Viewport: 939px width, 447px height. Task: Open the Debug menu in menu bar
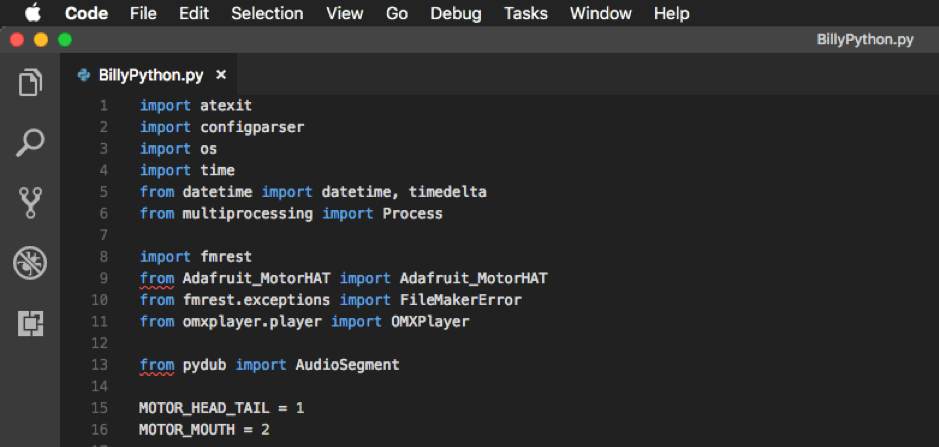(x=456, y=13)
